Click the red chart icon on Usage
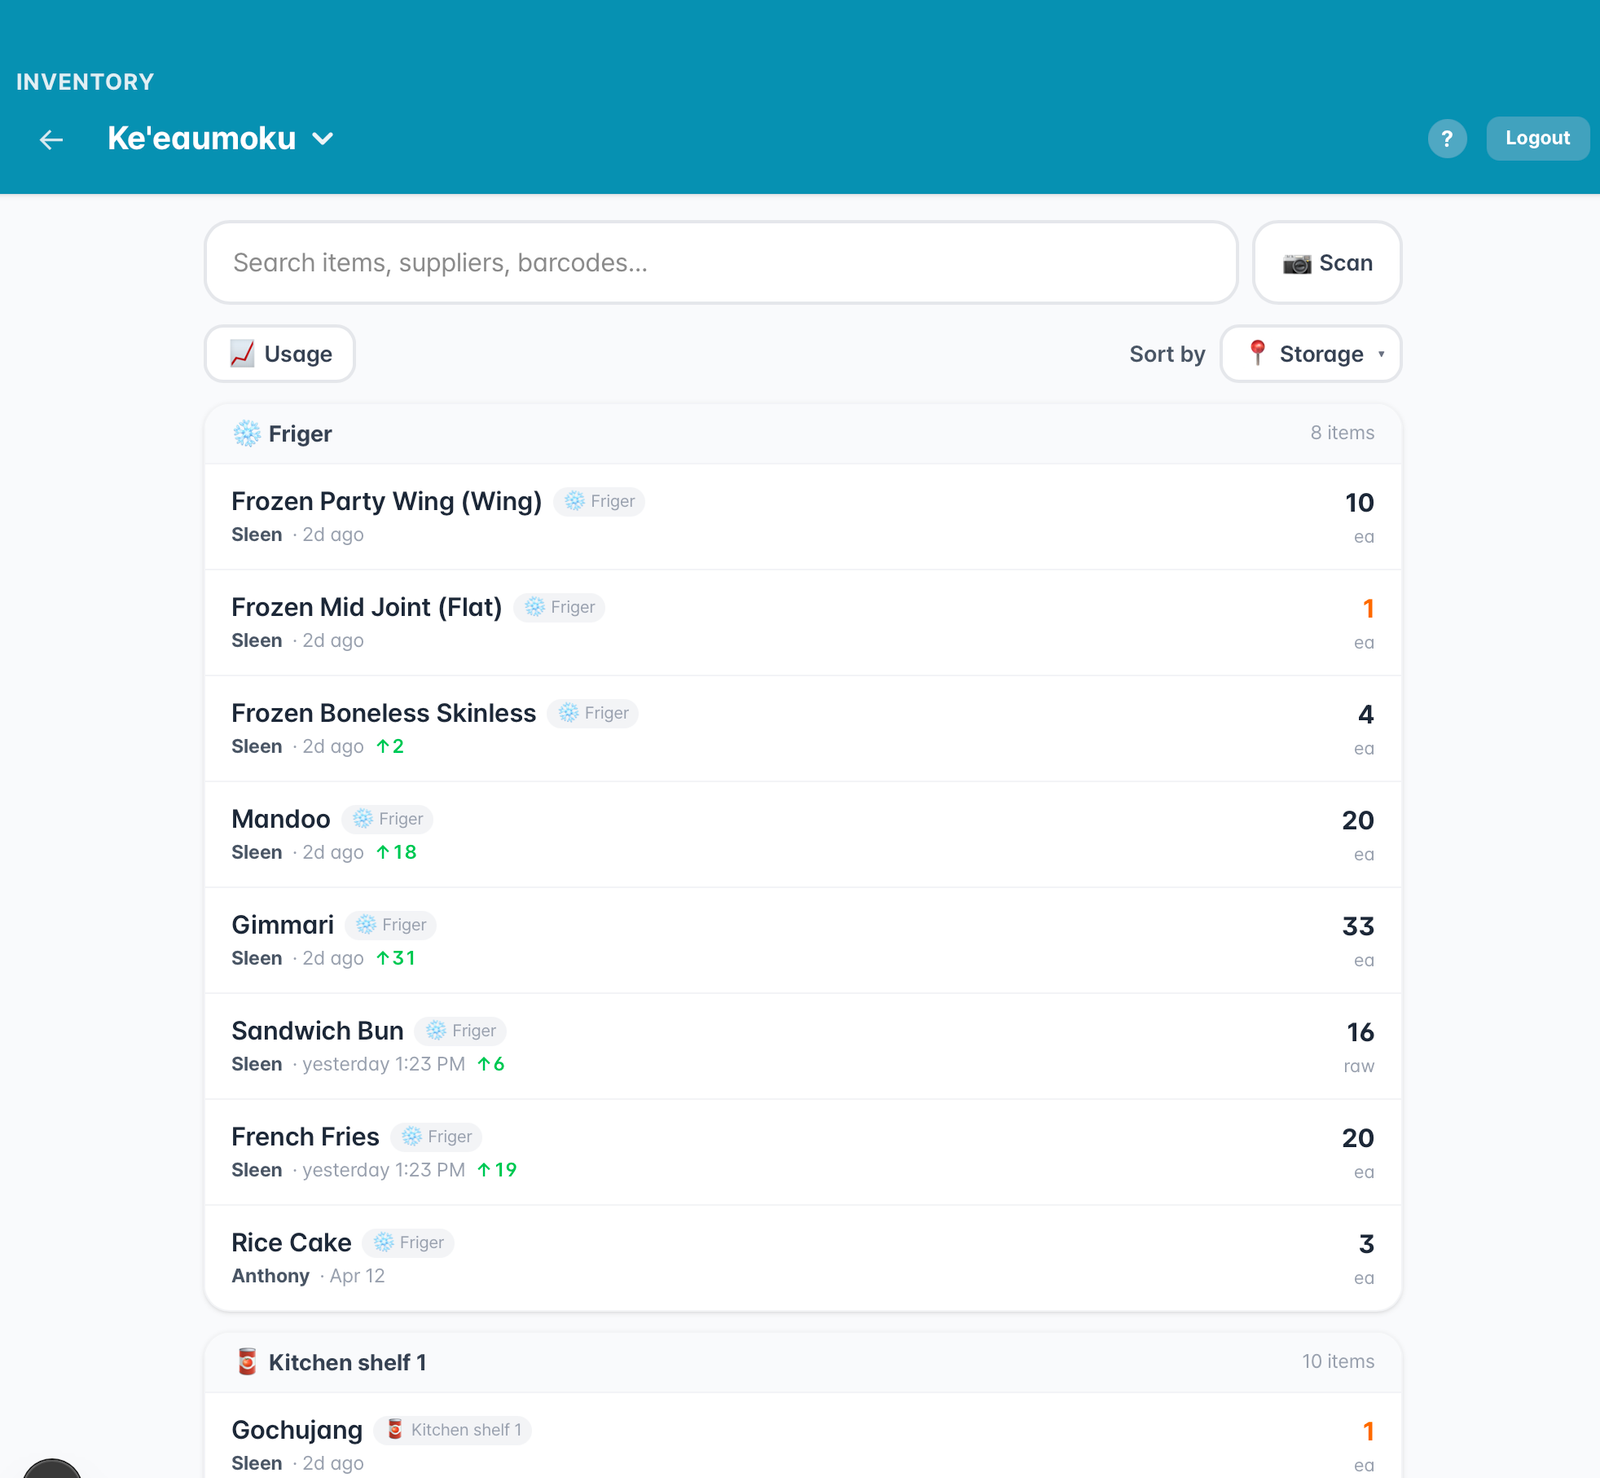Image resolution: width=1600 pixels, height=1478 pixels. point(240,353)
